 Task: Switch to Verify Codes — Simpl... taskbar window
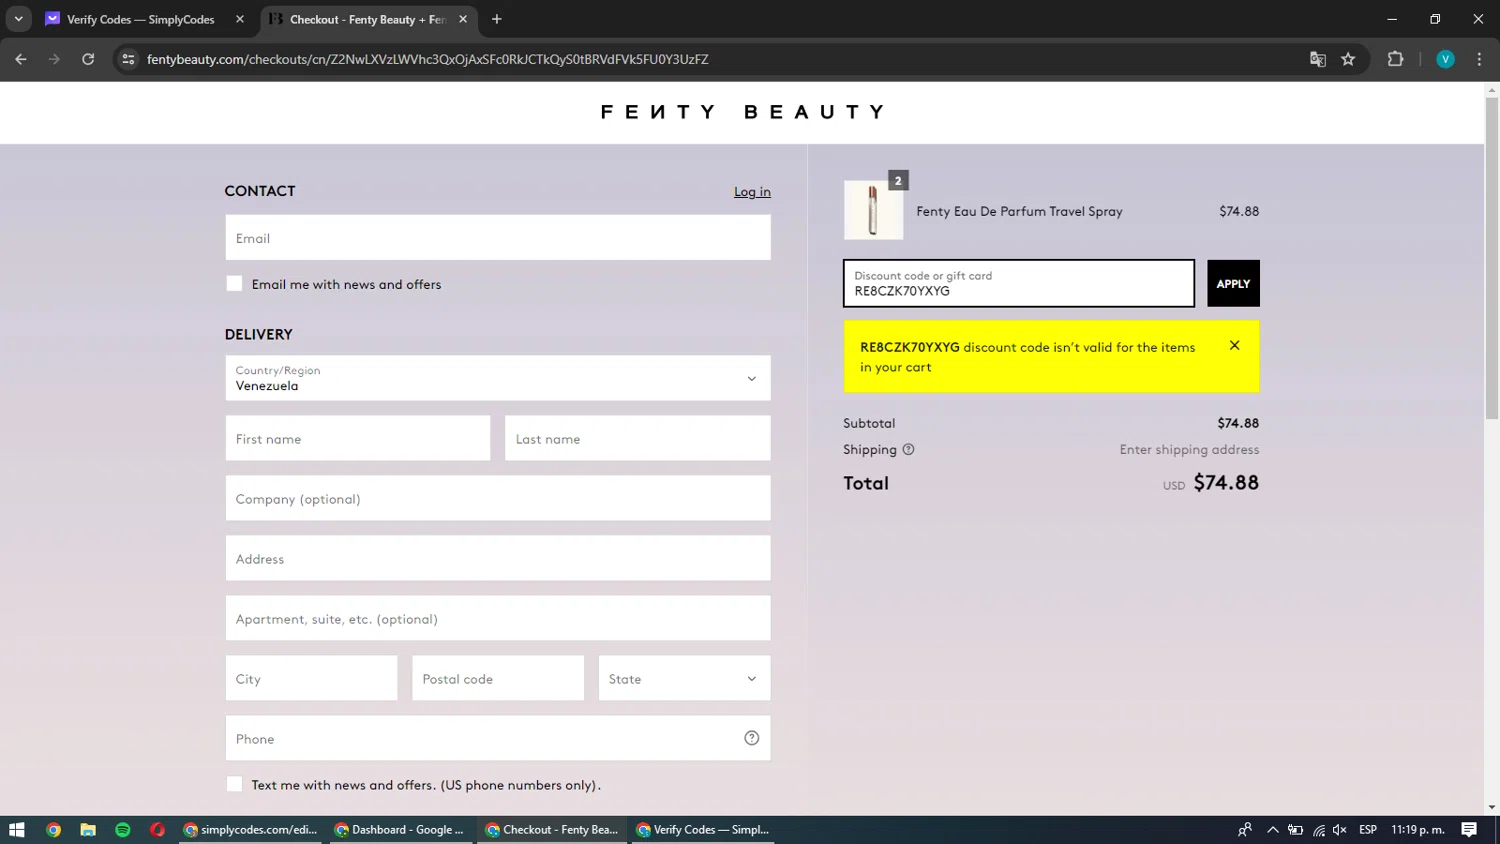(702, 830)
